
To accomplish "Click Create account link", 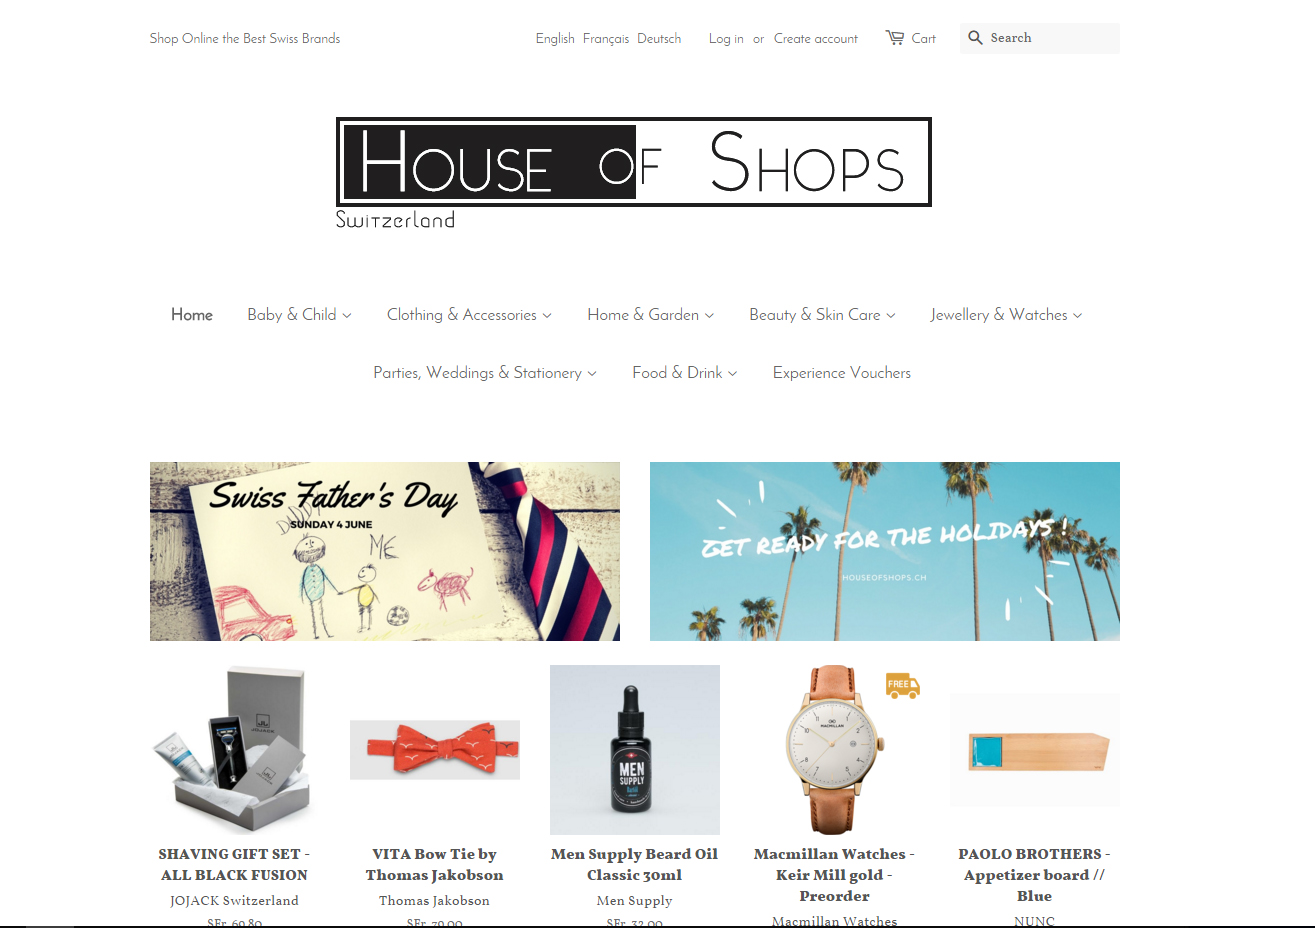I will pos(816,39).
